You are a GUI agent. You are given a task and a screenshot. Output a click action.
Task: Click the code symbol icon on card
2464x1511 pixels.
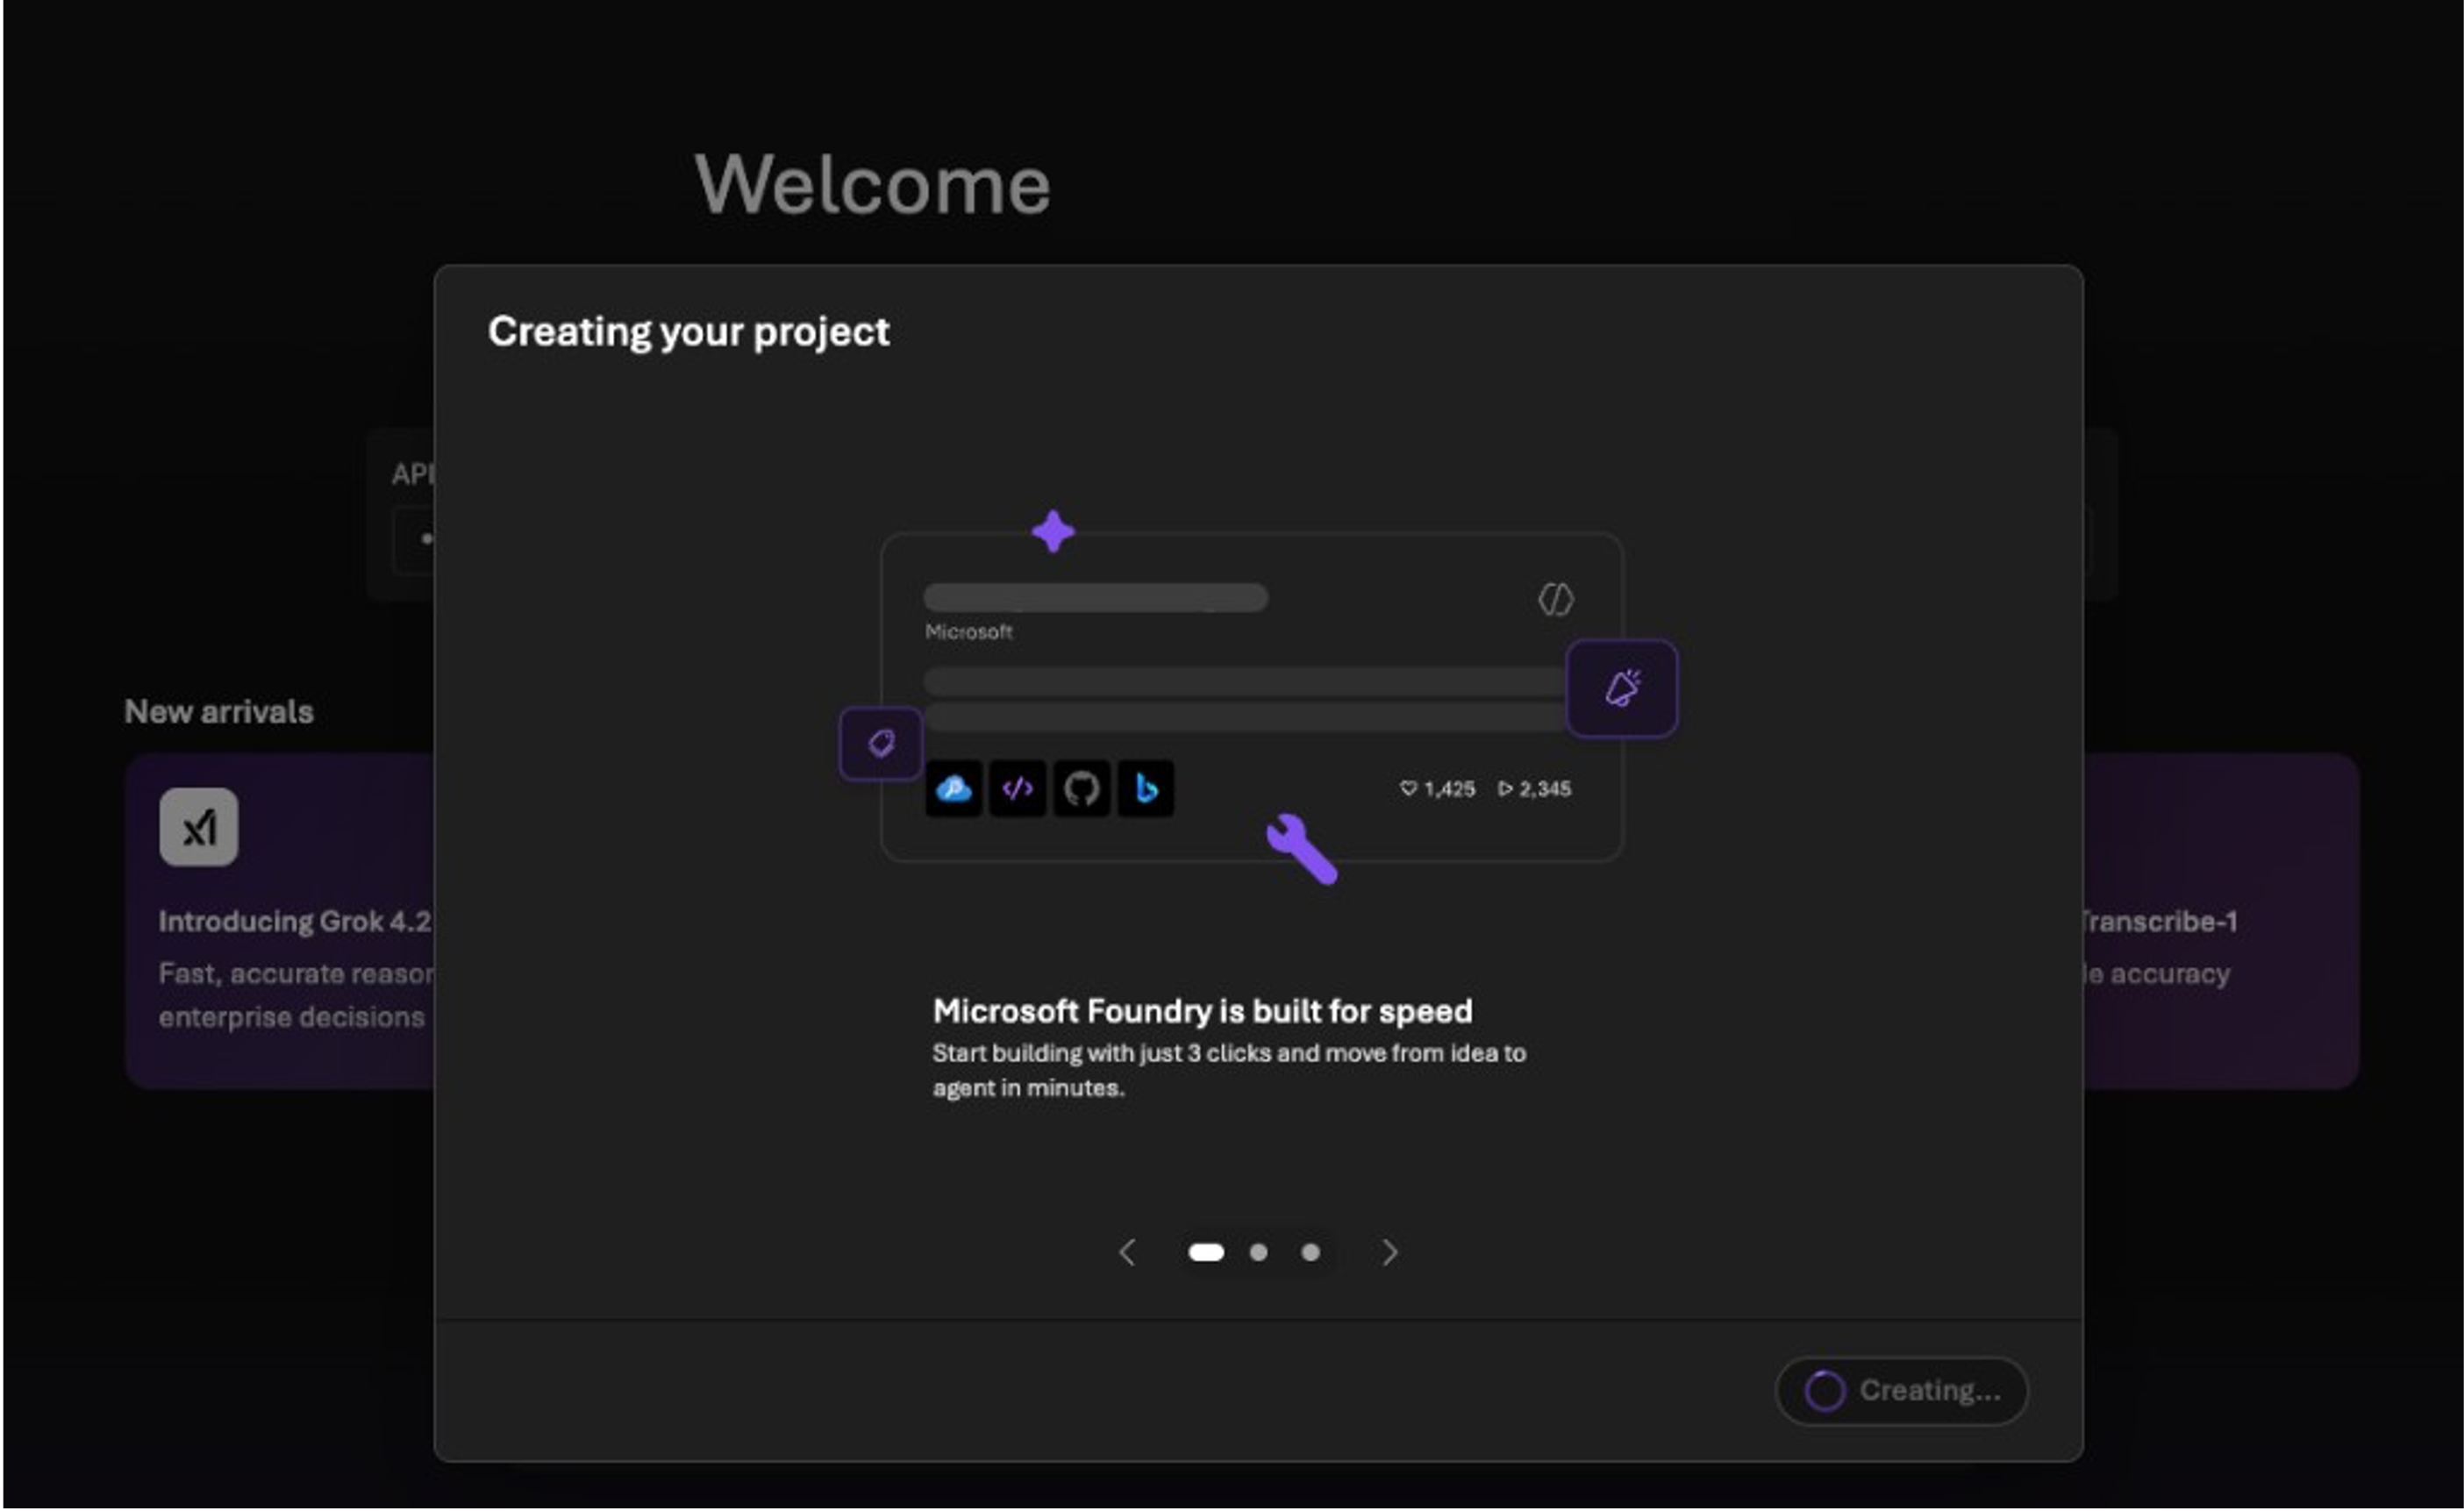pos(1555,599)
